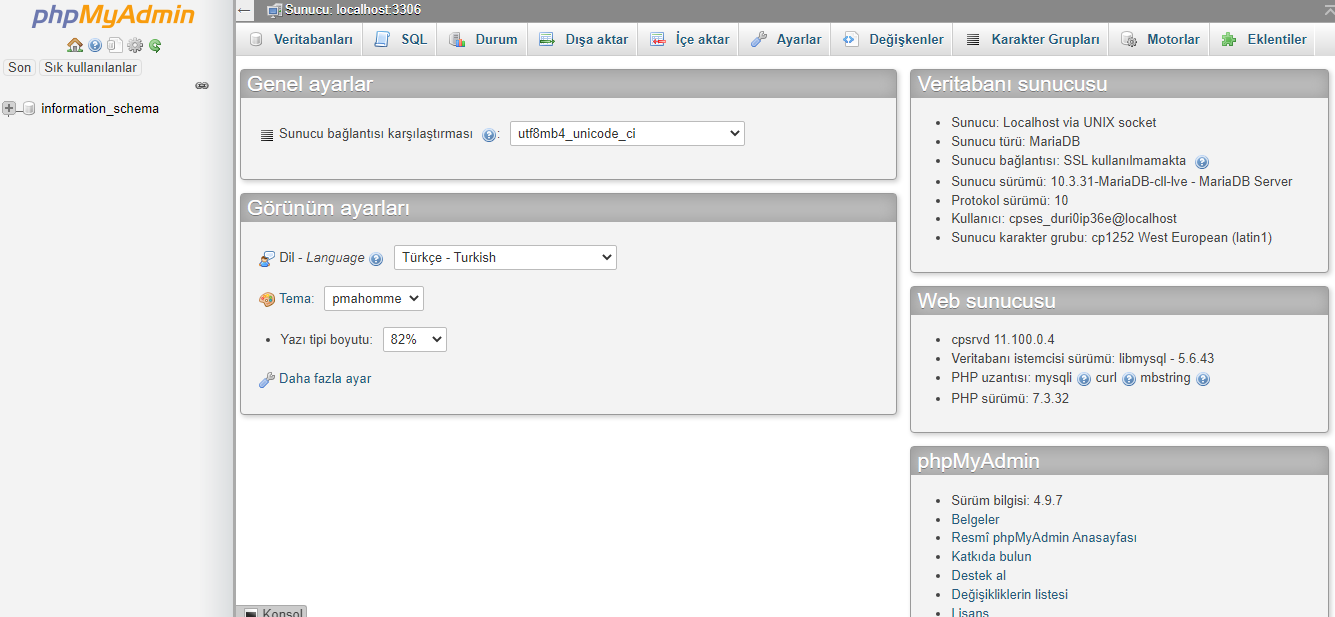Viewport: 1335px width, 617px height.
Task: Reload navigation panel with green arrow icon
Action: click(x=155, y=45)
